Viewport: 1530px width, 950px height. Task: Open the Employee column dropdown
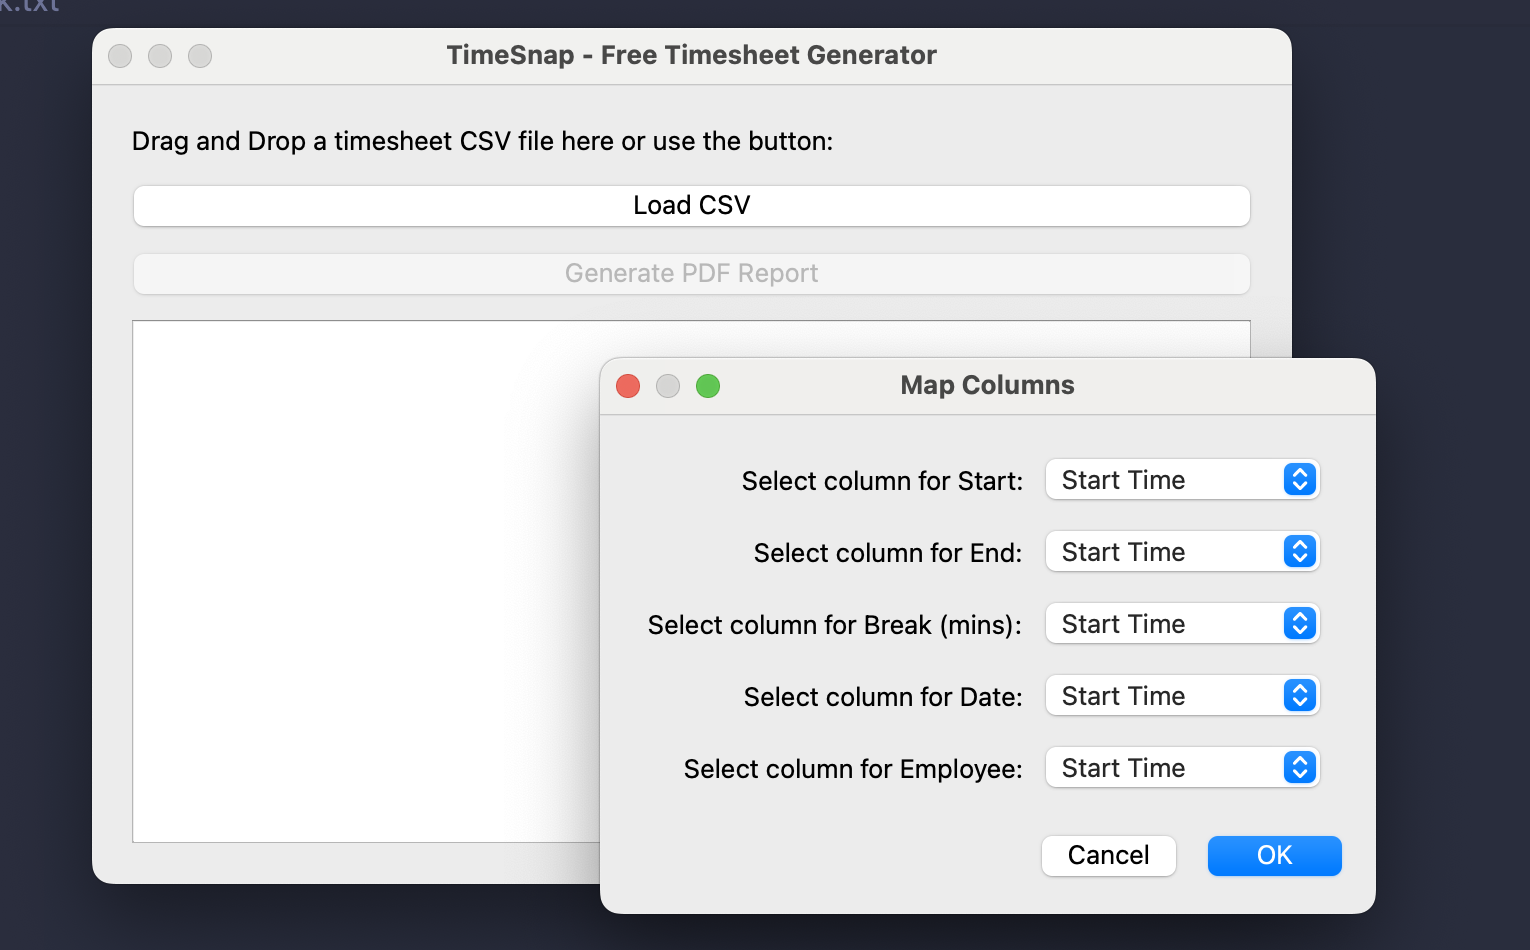pos(1182,768)
